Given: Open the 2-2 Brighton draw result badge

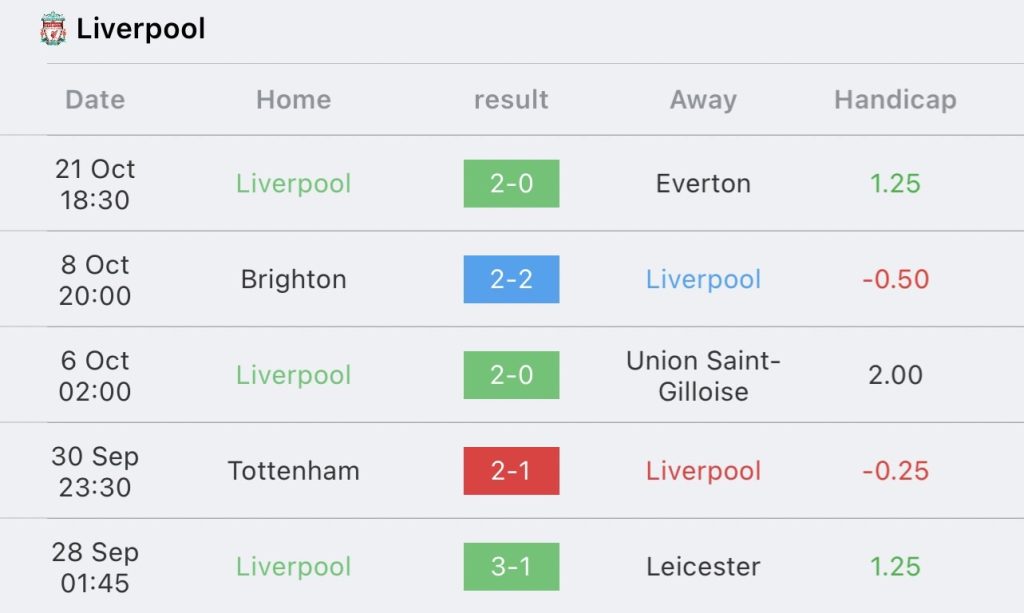Looking at the screenshot, I should click(511, 279).
